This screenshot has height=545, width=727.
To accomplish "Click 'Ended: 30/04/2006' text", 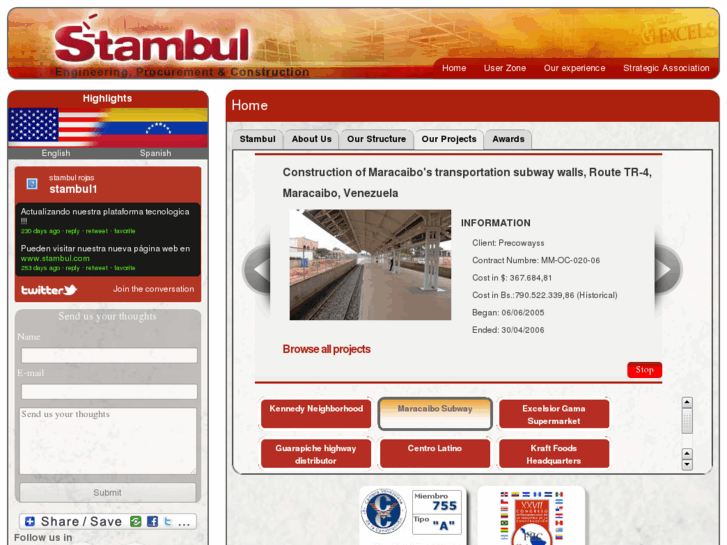I will (508, 330).
